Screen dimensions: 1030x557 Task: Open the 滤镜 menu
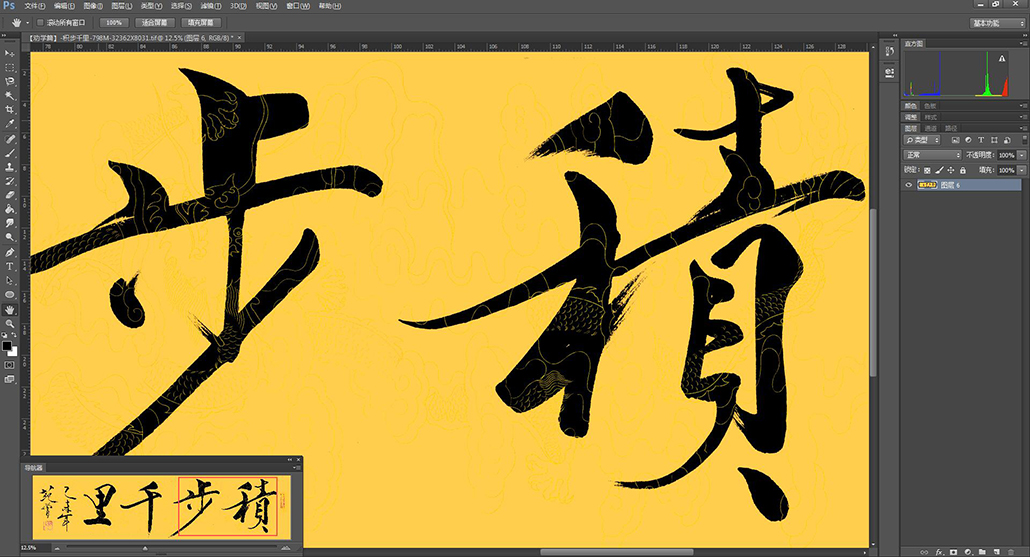pyautogui.click(x=210, y=6)
